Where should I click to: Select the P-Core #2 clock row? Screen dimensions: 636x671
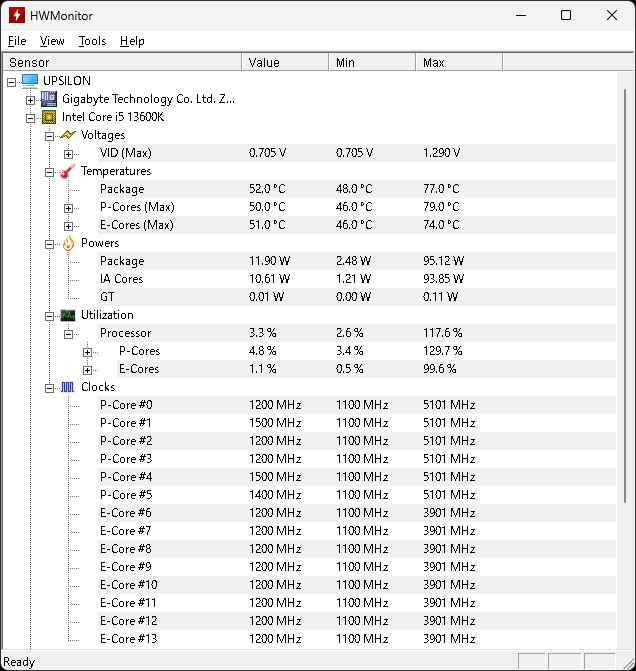[x=357, y=441]
